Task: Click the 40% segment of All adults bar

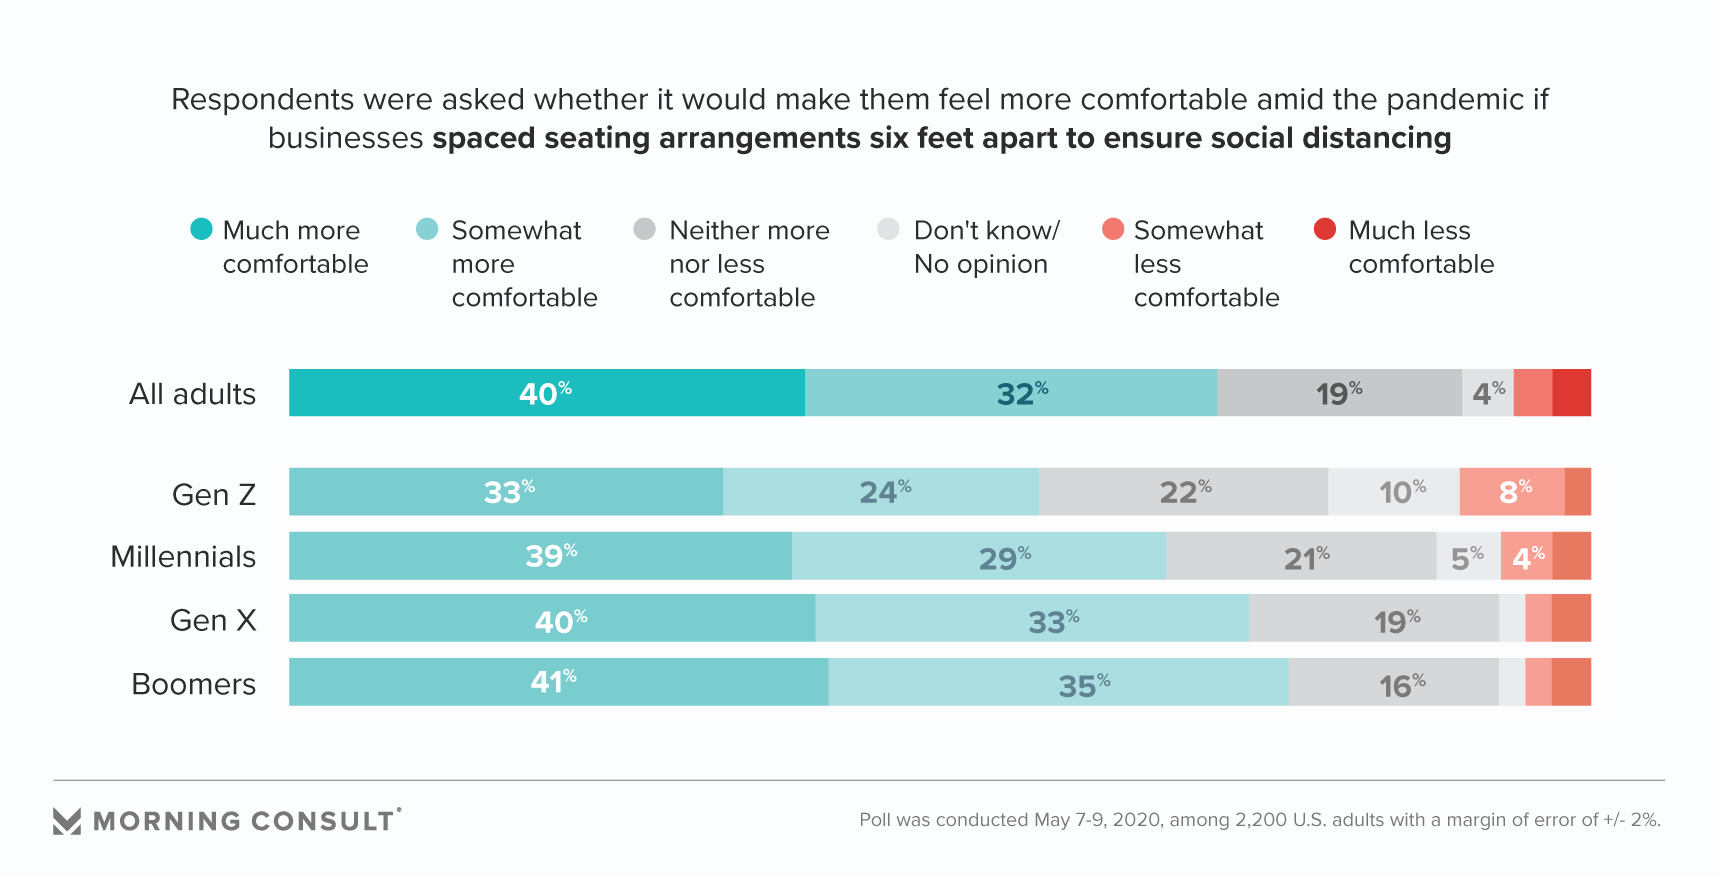Action: pos(546,393)
